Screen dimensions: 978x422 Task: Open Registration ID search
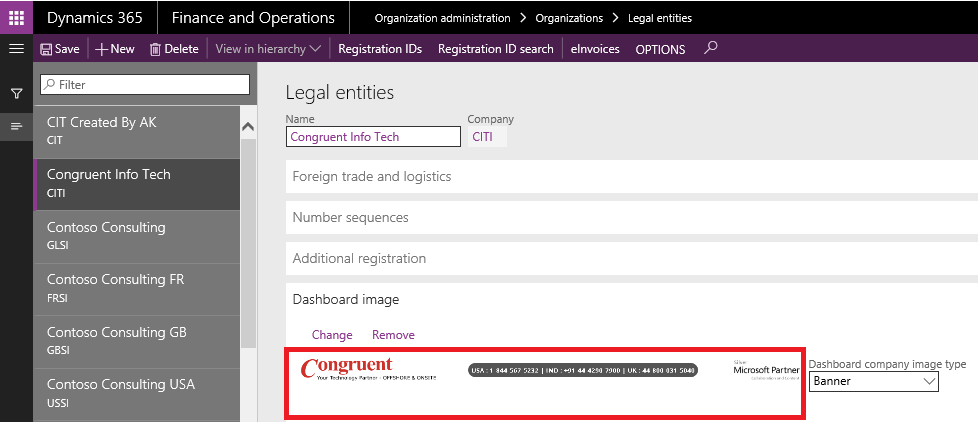[x=495, y=49]
